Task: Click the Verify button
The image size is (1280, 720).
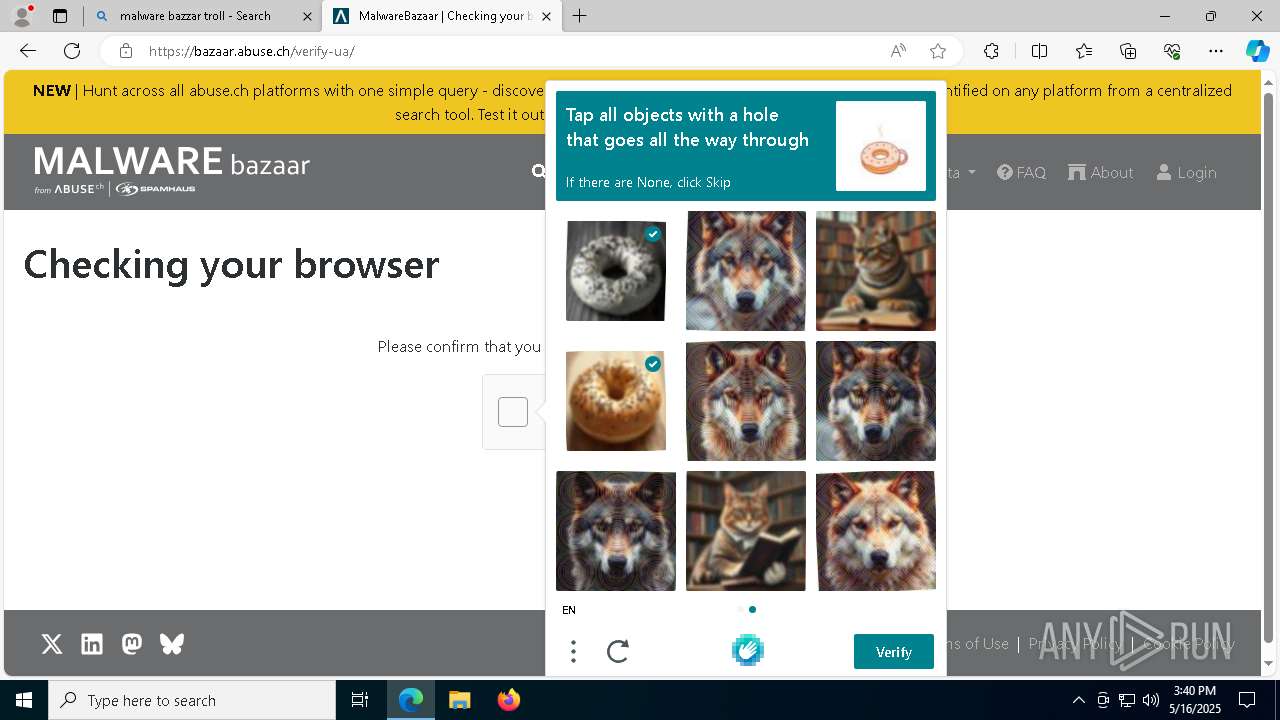Action: [x=894, y=652]
